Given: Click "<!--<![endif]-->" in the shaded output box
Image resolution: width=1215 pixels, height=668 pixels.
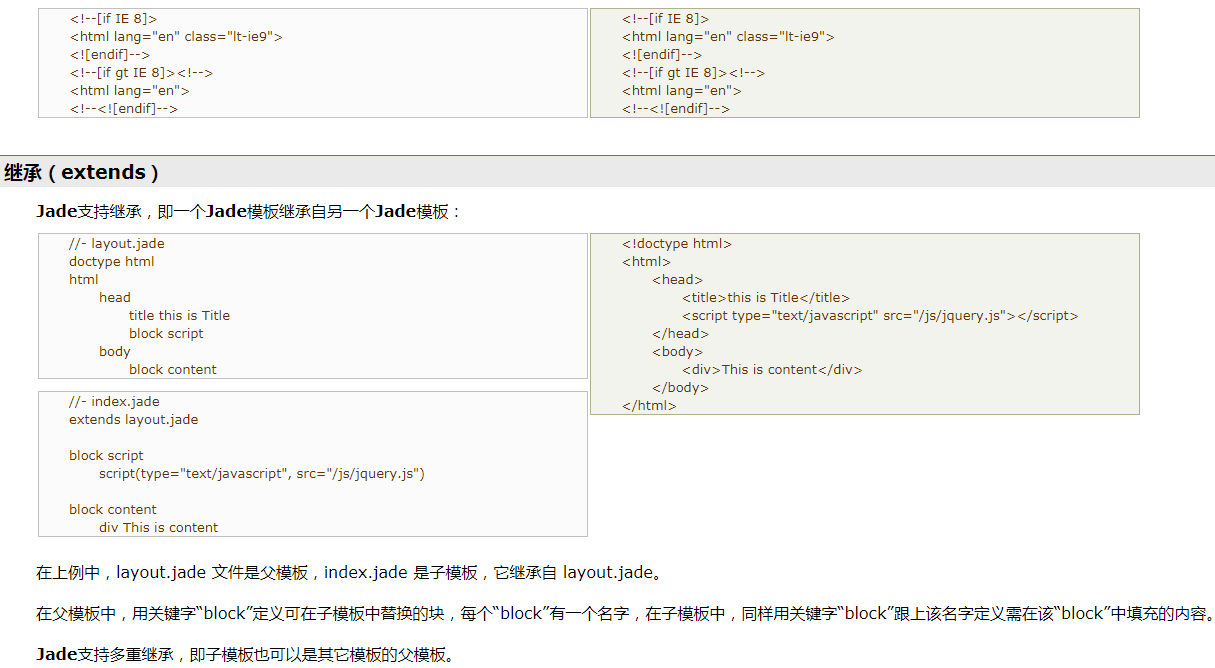Looking at the screenshot, I should [676, 108].
